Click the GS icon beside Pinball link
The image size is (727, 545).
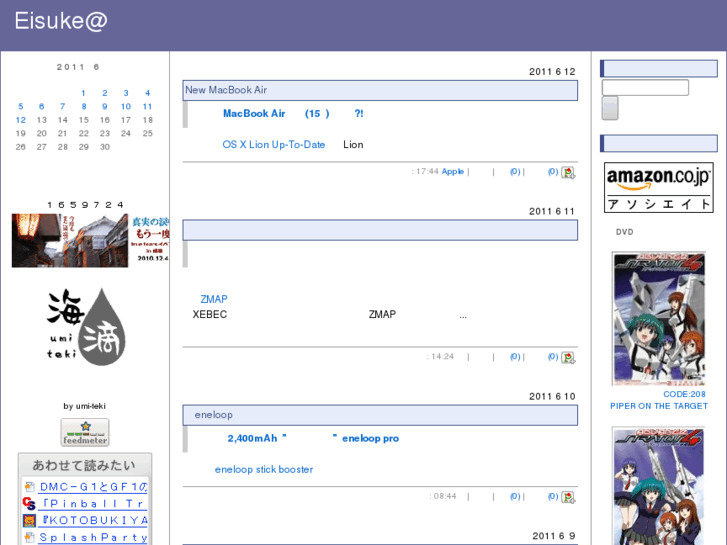click(29, 504)
